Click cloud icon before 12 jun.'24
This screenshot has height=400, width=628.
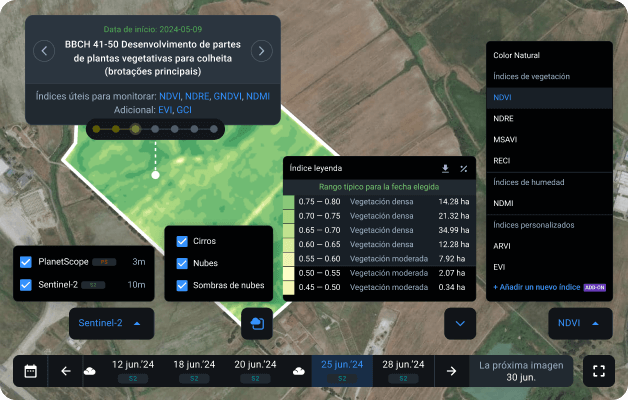(x=90, y=372)
